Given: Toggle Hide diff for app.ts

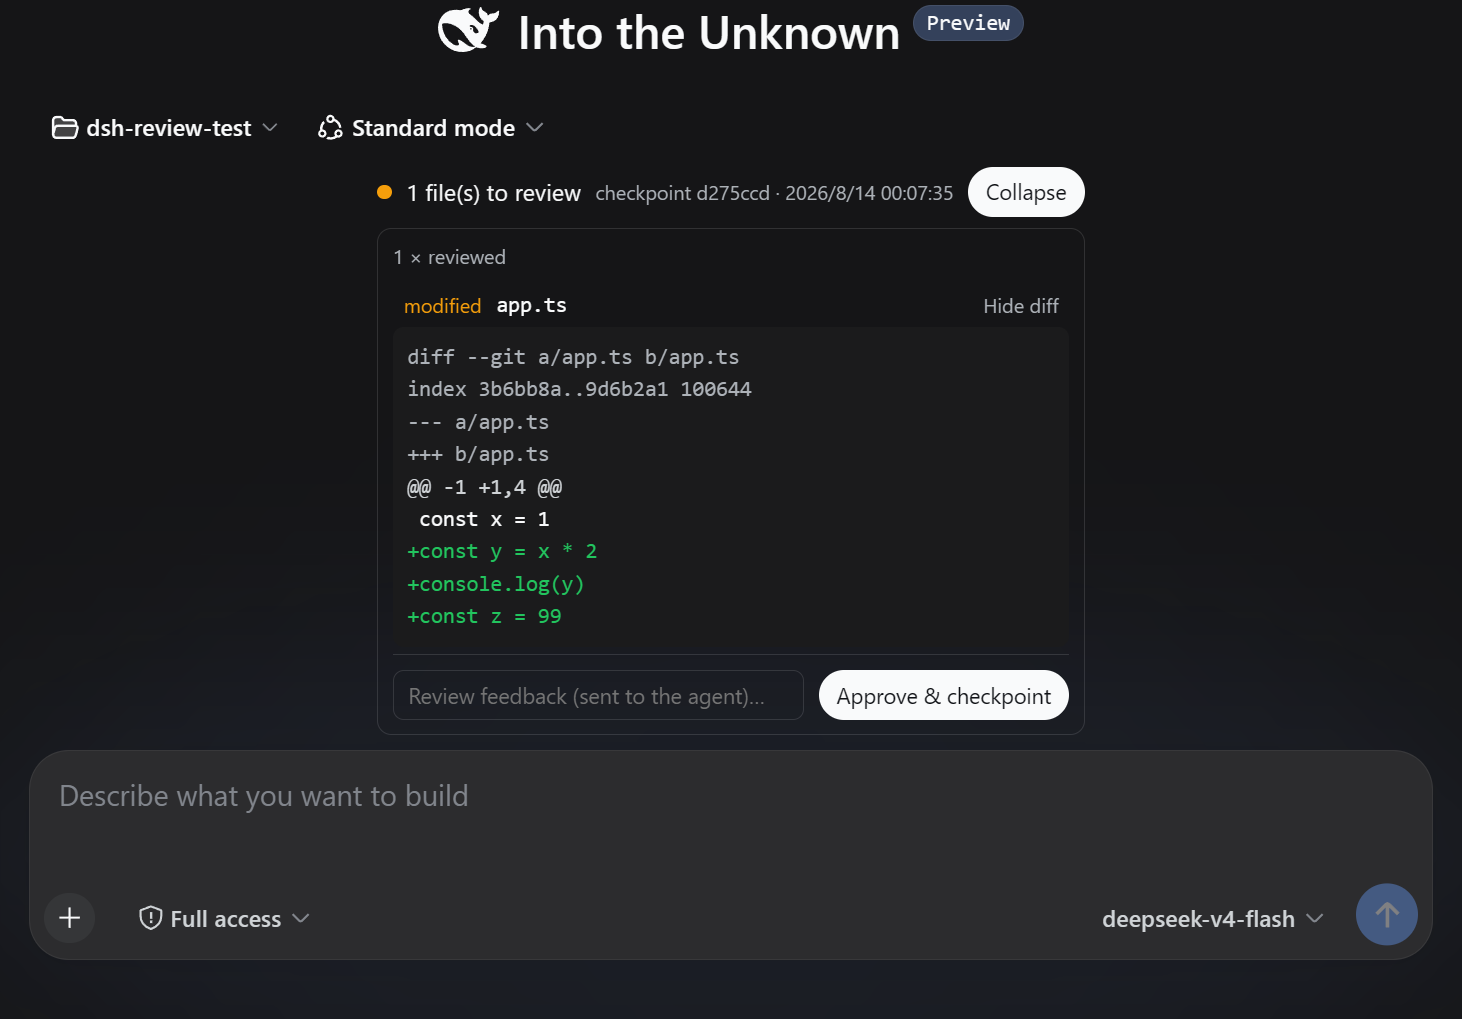Looking at the screenshot, I should 1020,306.
